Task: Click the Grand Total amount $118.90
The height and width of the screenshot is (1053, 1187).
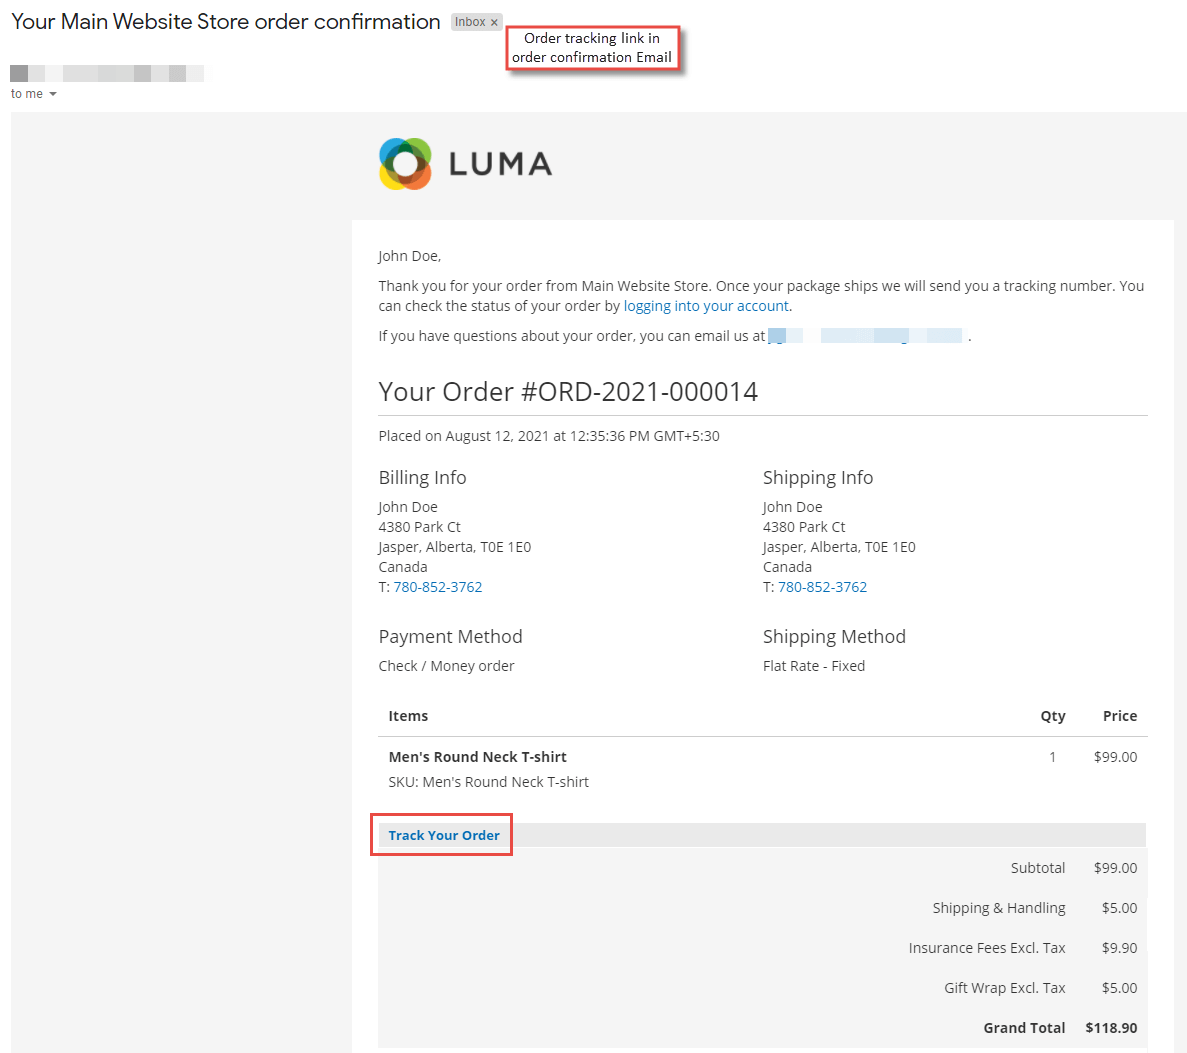Action: pos(1112,1027)
